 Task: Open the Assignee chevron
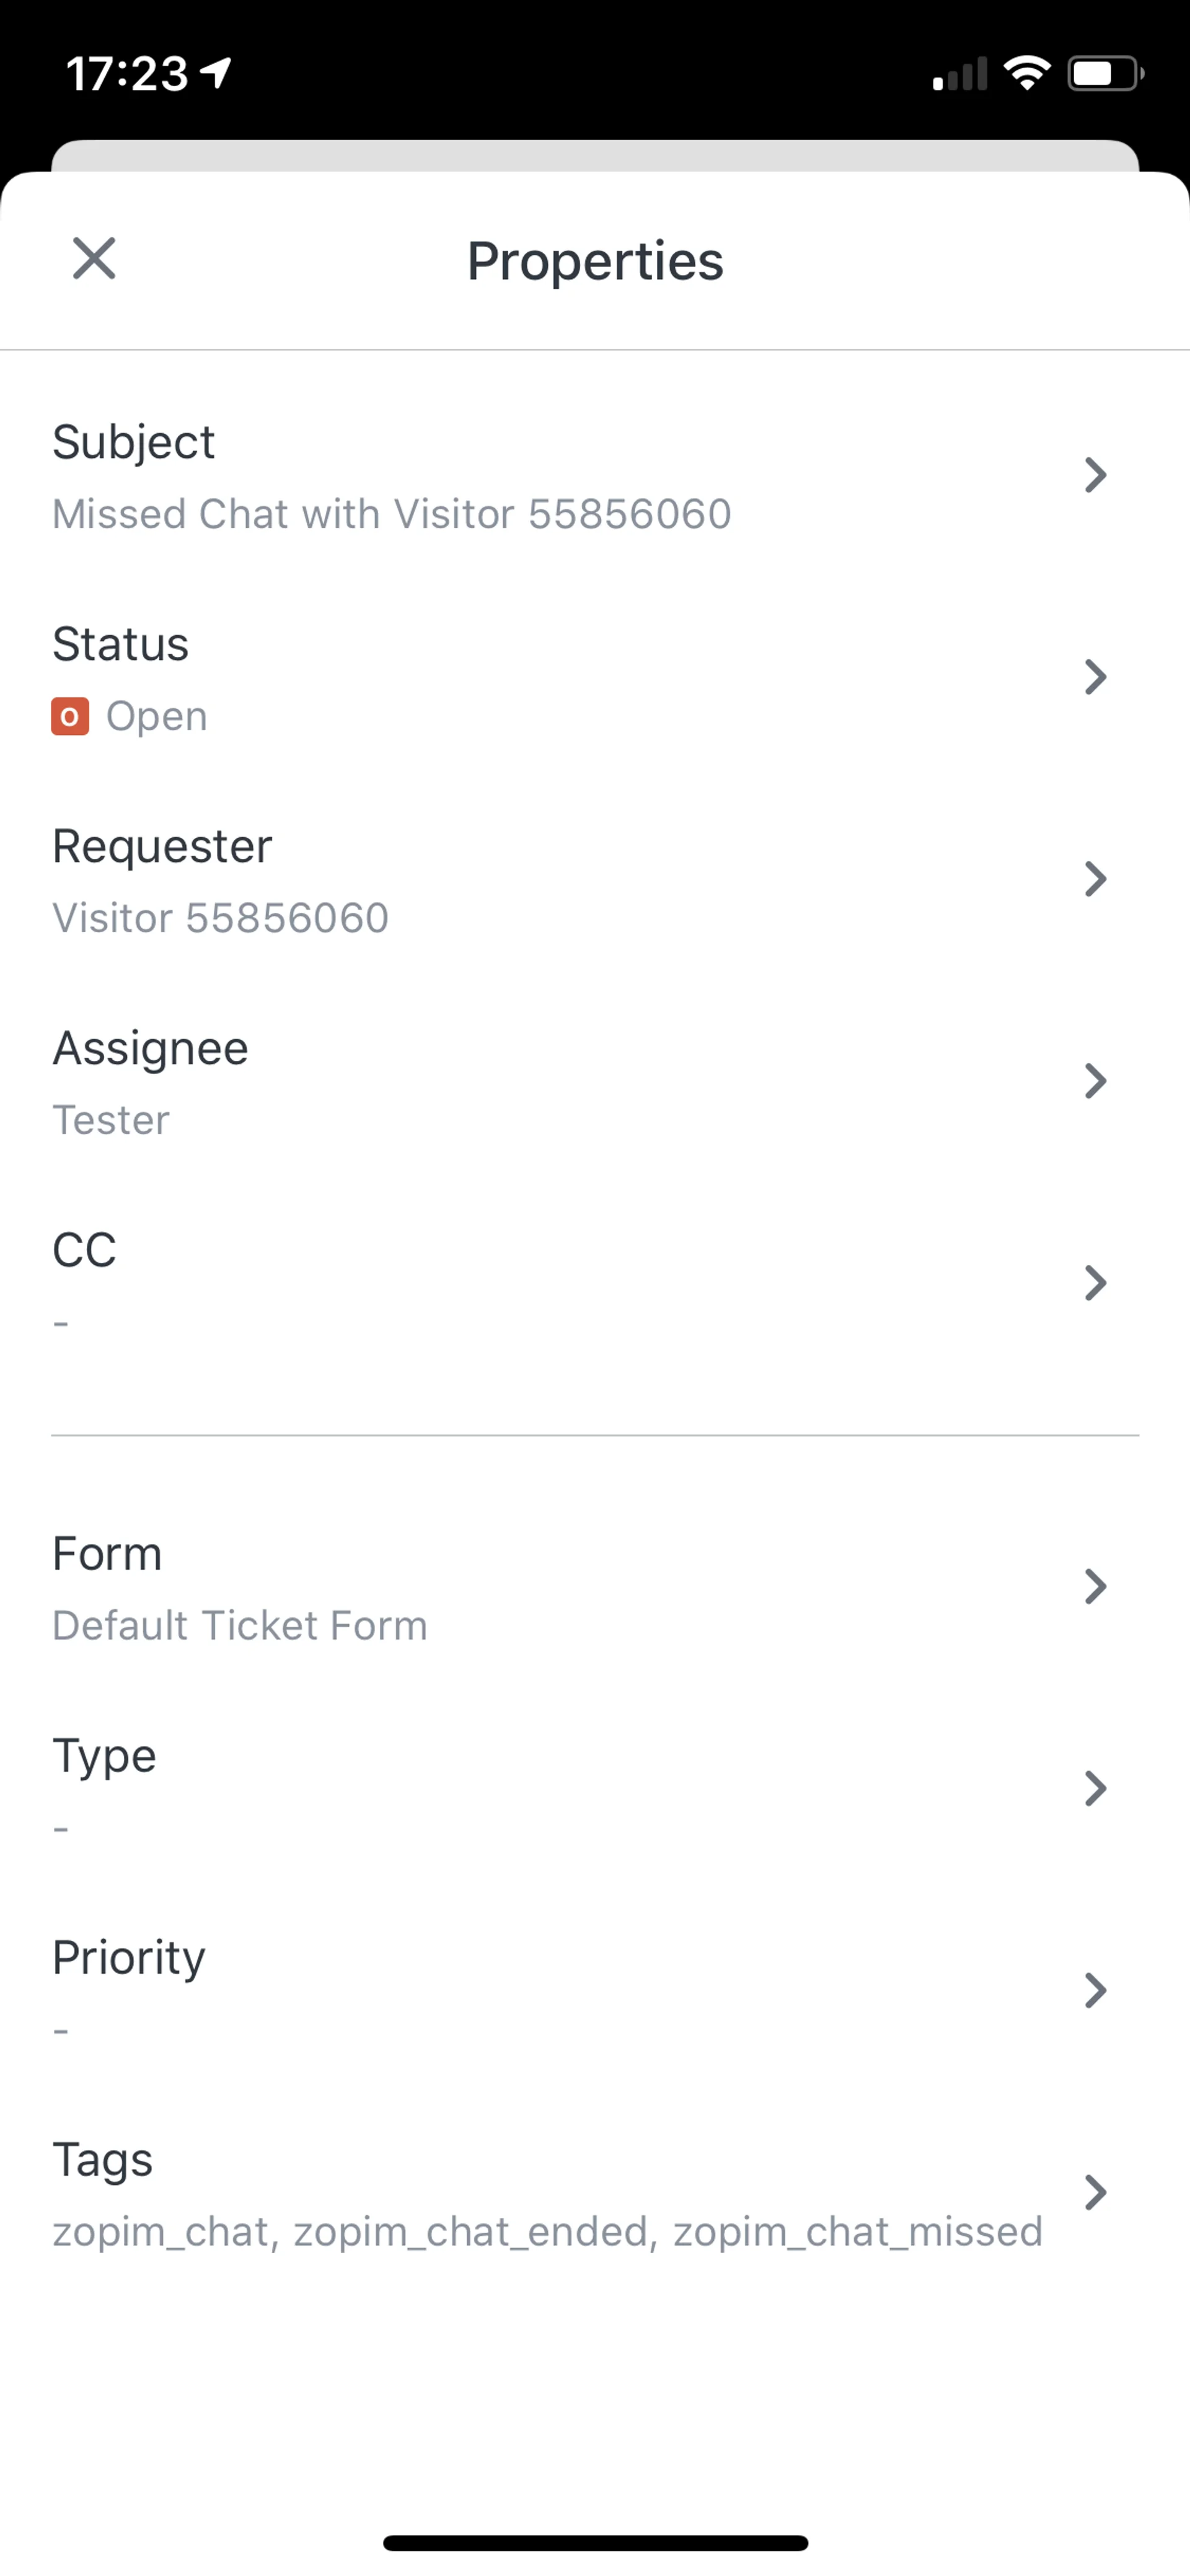[1095, 1081]
